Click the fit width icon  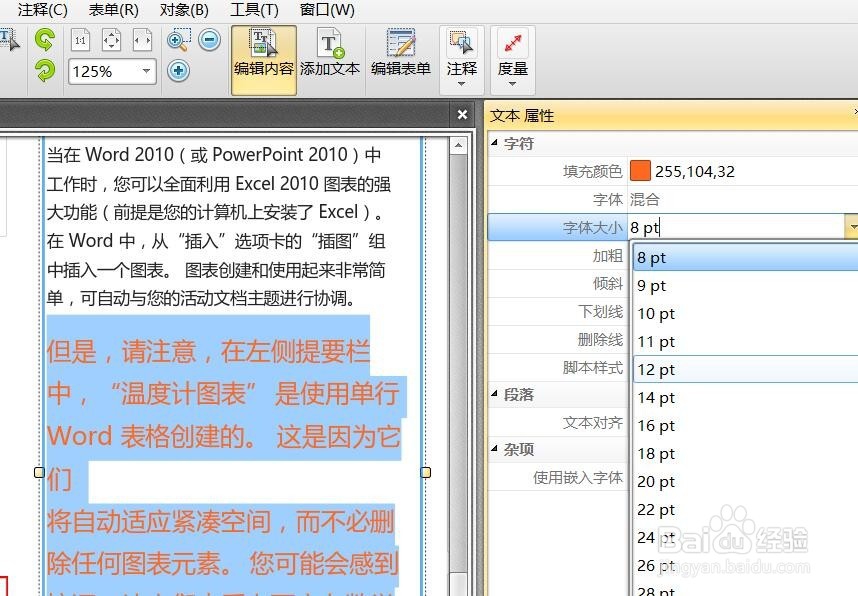coord(142,40)
